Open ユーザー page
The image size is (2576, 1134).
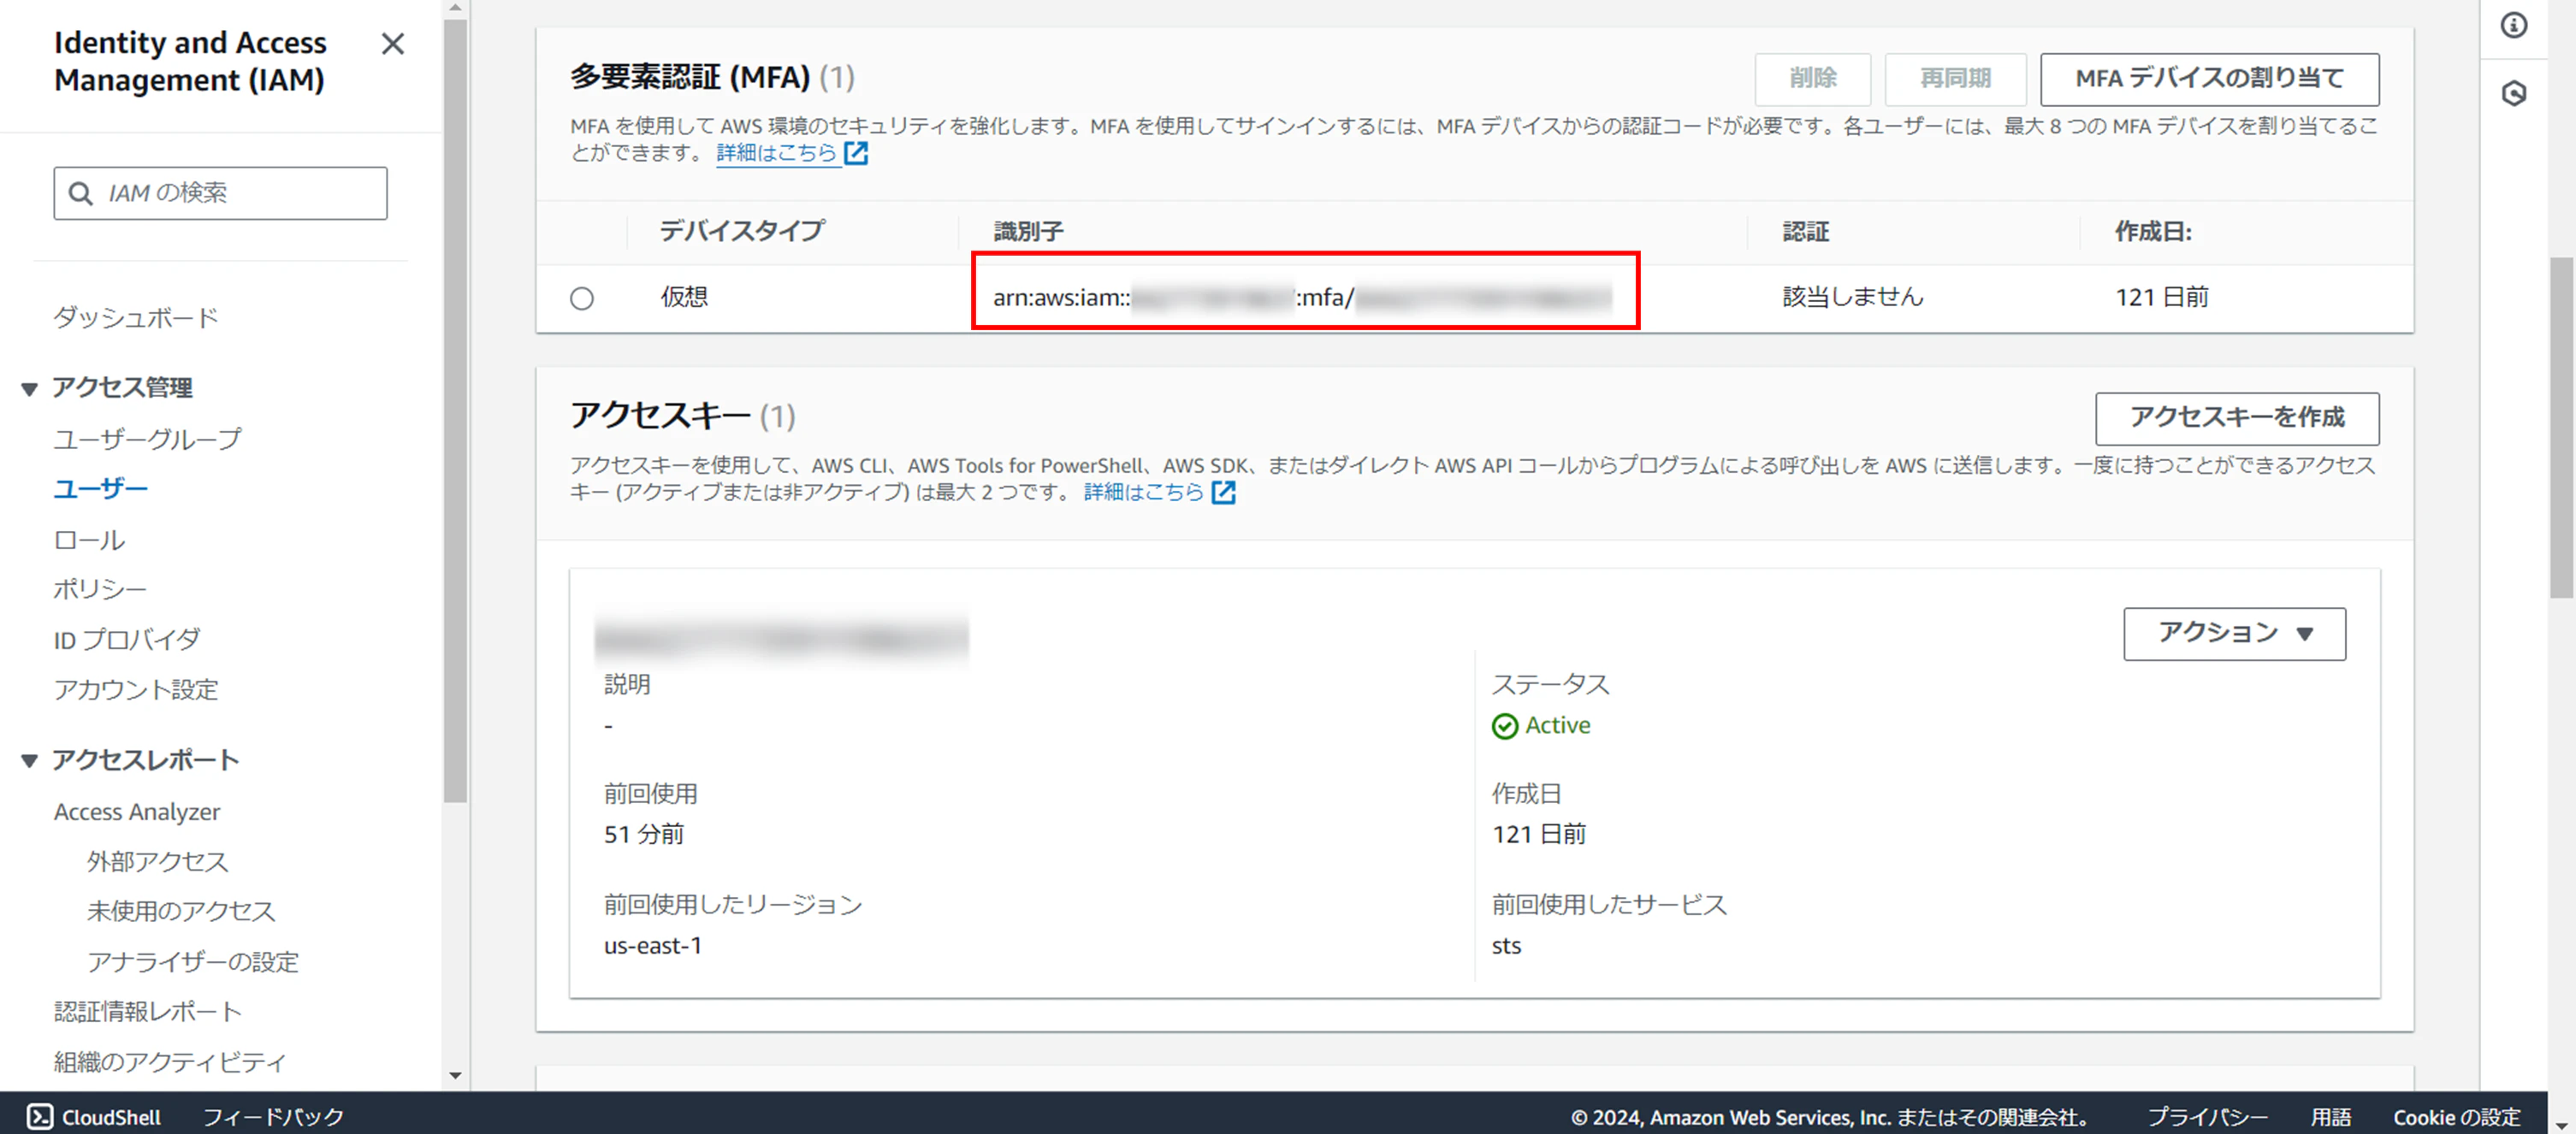[x=100, y=489]
